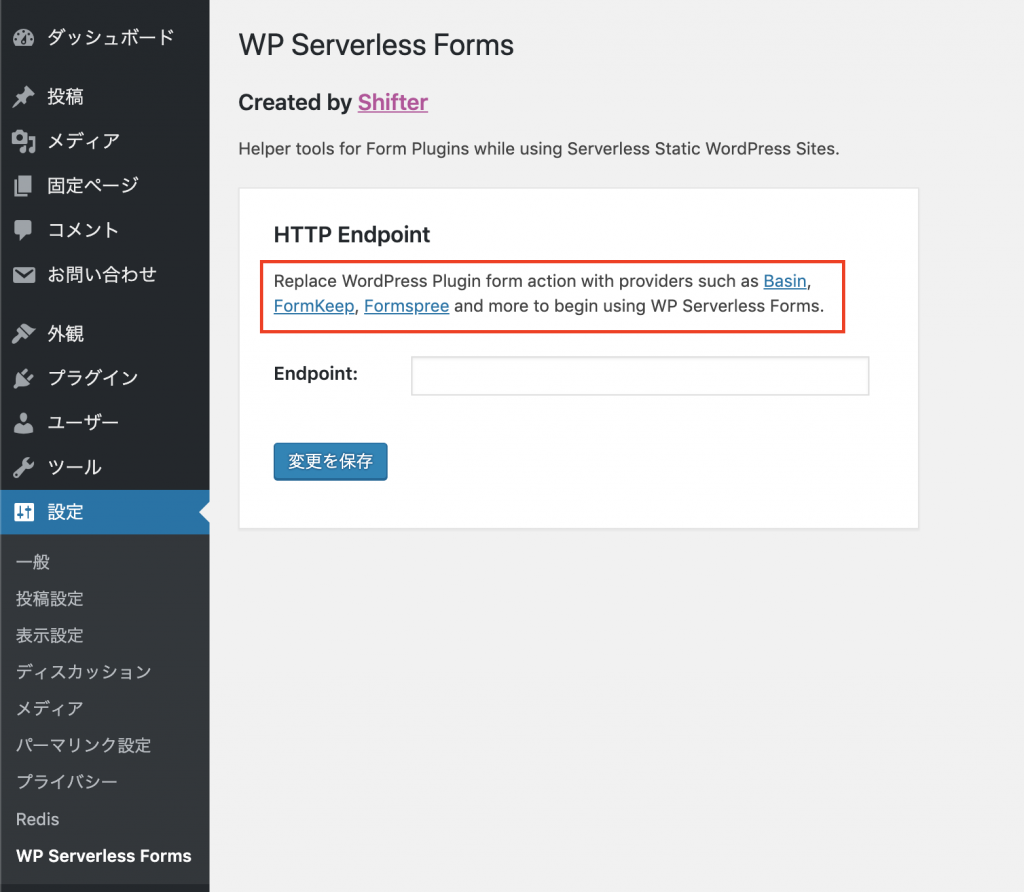The width and height of the screenshot is (1024, 892).
Task: Open the 投稿 menu
Action: coord(65,97)
